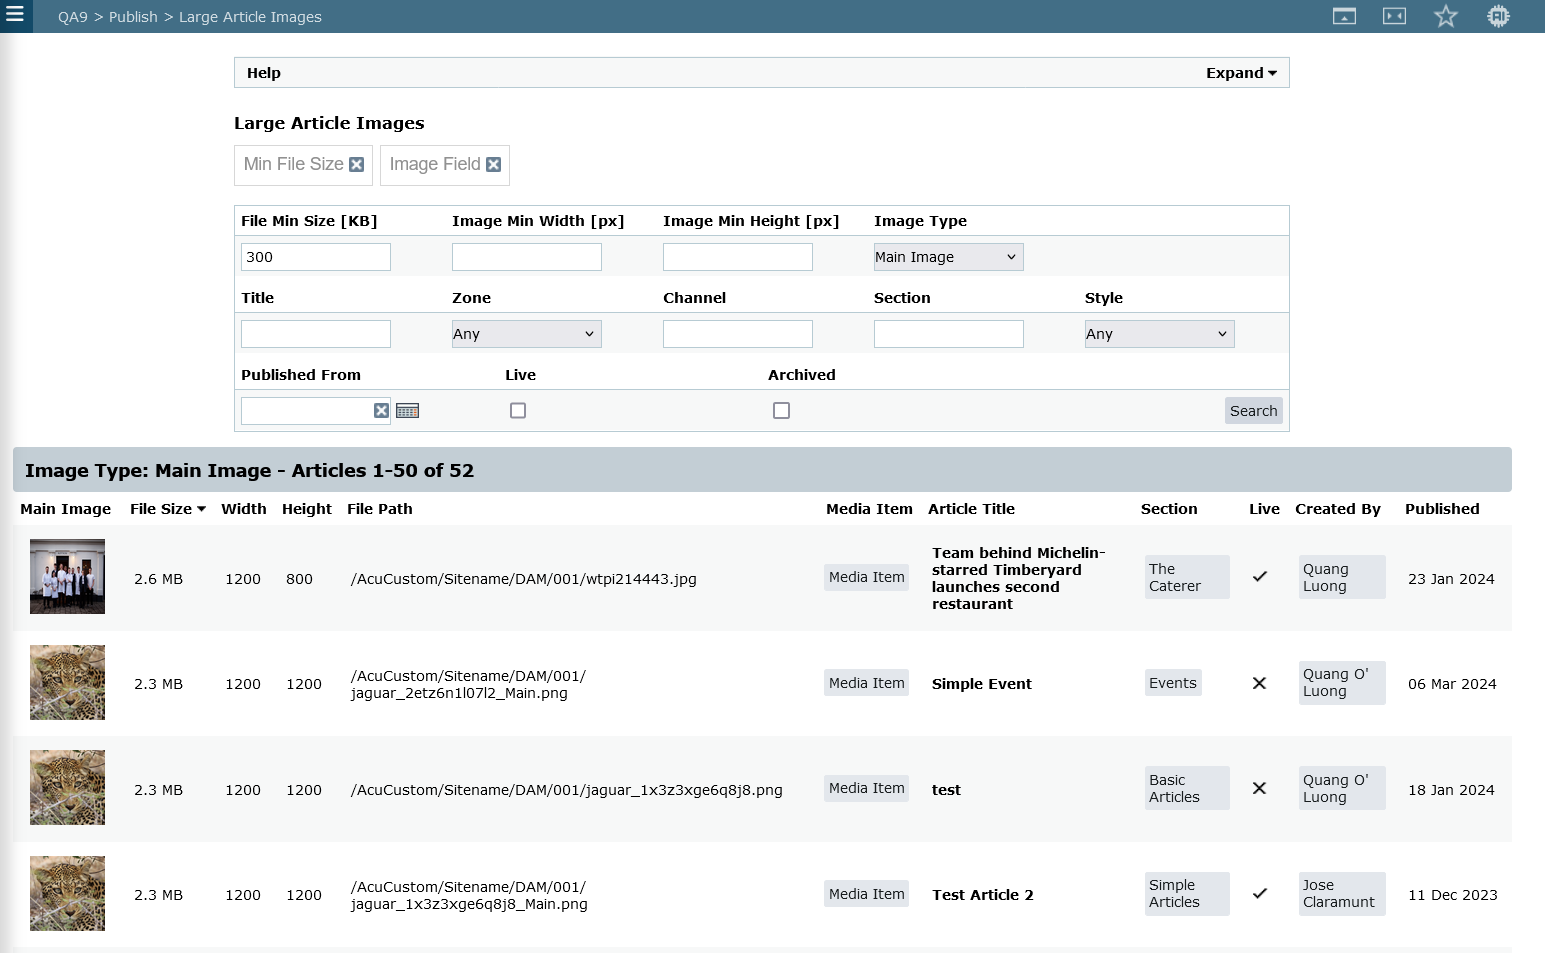Screen dimensions: 1545x953
Task: Open the Zone dropdown
Action: point(526,334)
